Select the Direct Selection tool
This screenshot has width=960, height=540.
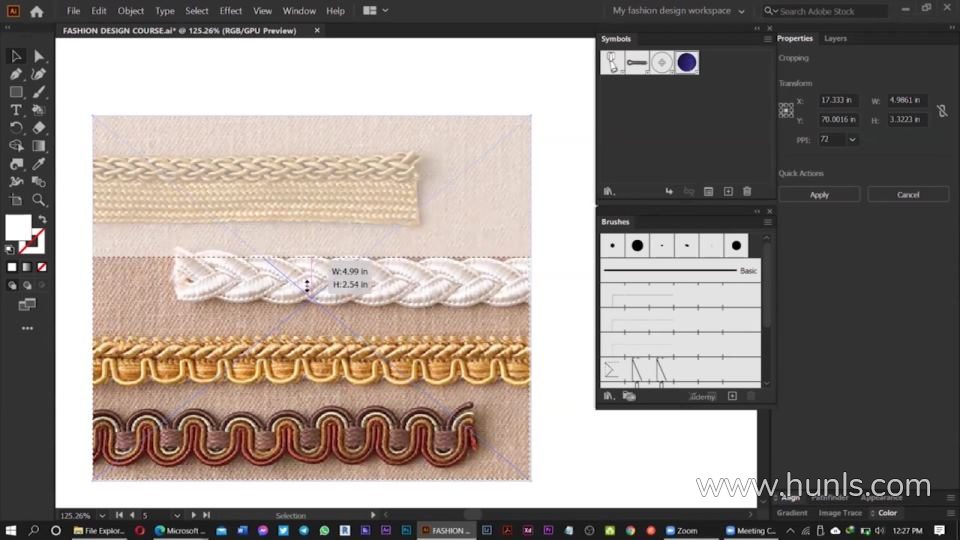point(39,56)
